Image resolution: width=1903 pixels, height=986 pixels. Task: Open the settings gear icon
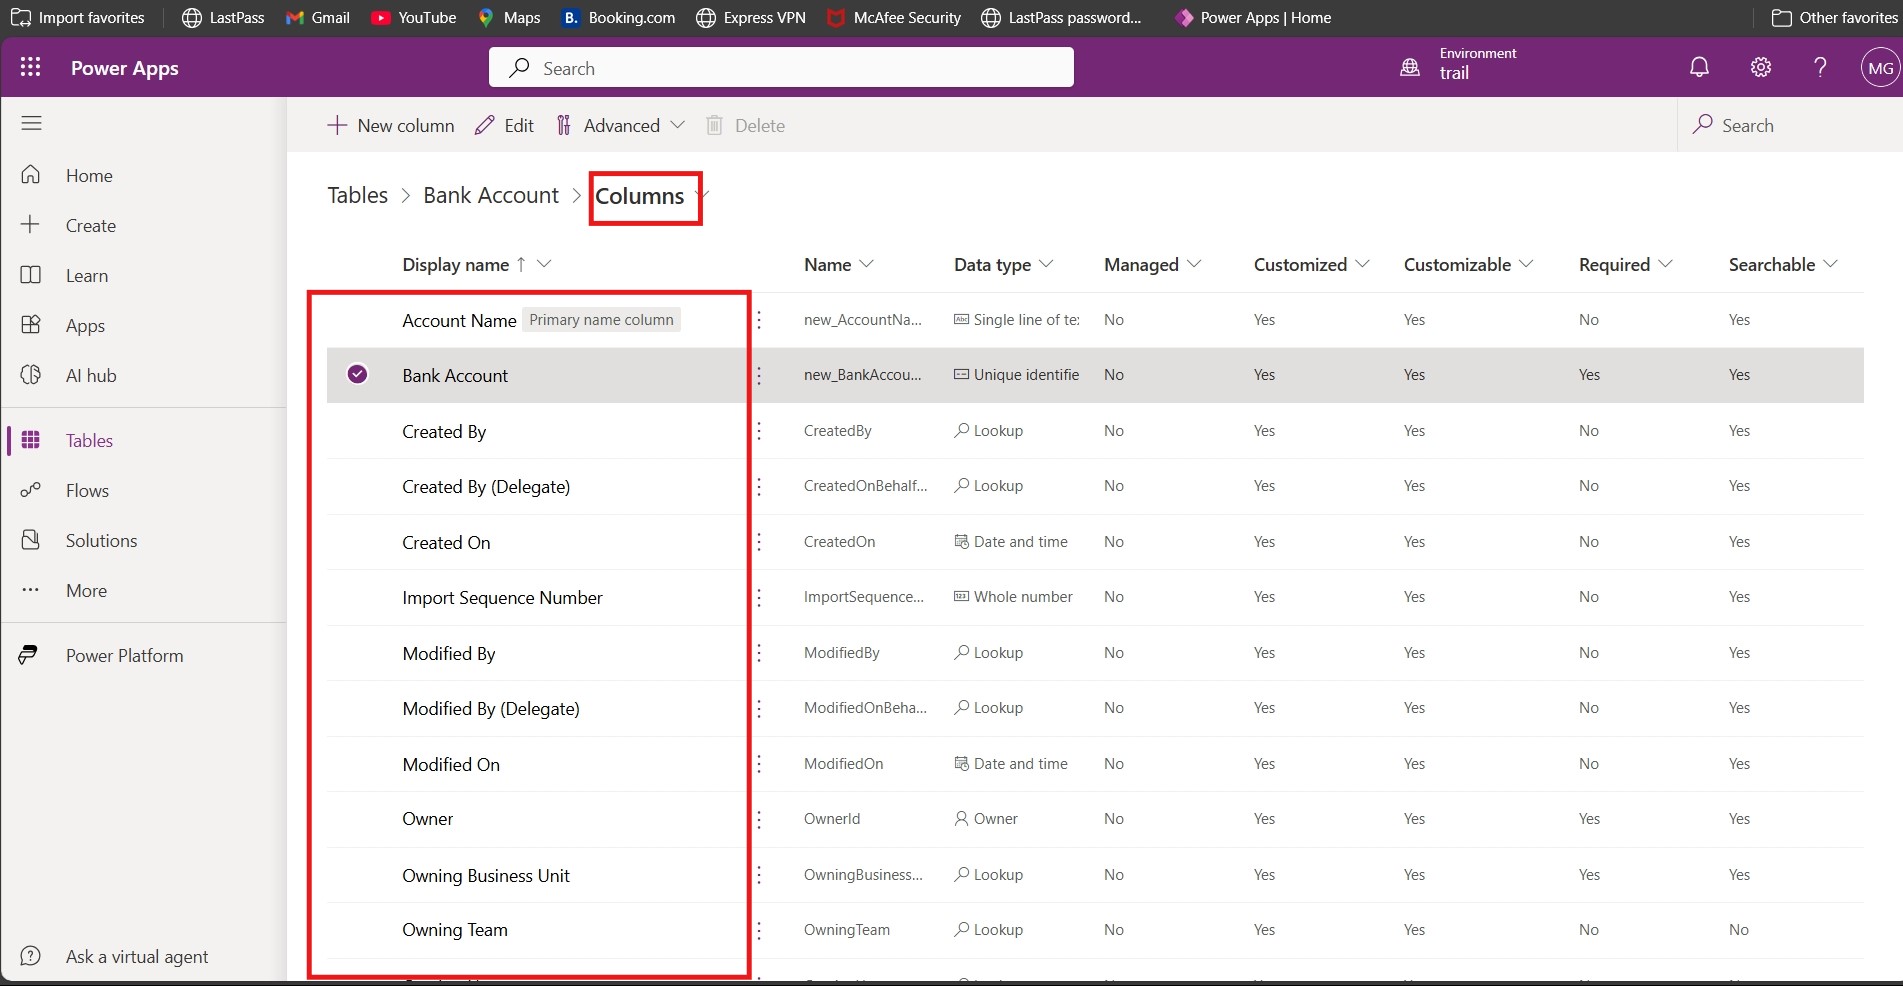click(x=1760, y=67)
